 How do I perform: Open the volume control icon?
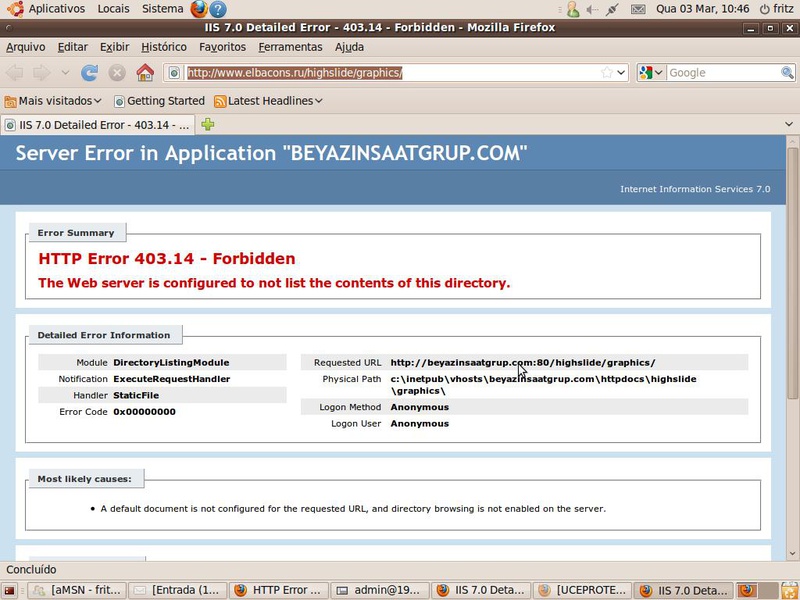click(x=592, y=9)
